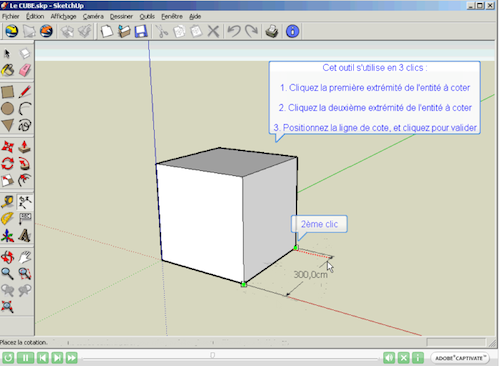Activate the Rectangle drawing tool

pyautogui.click(x=7, y=92)
